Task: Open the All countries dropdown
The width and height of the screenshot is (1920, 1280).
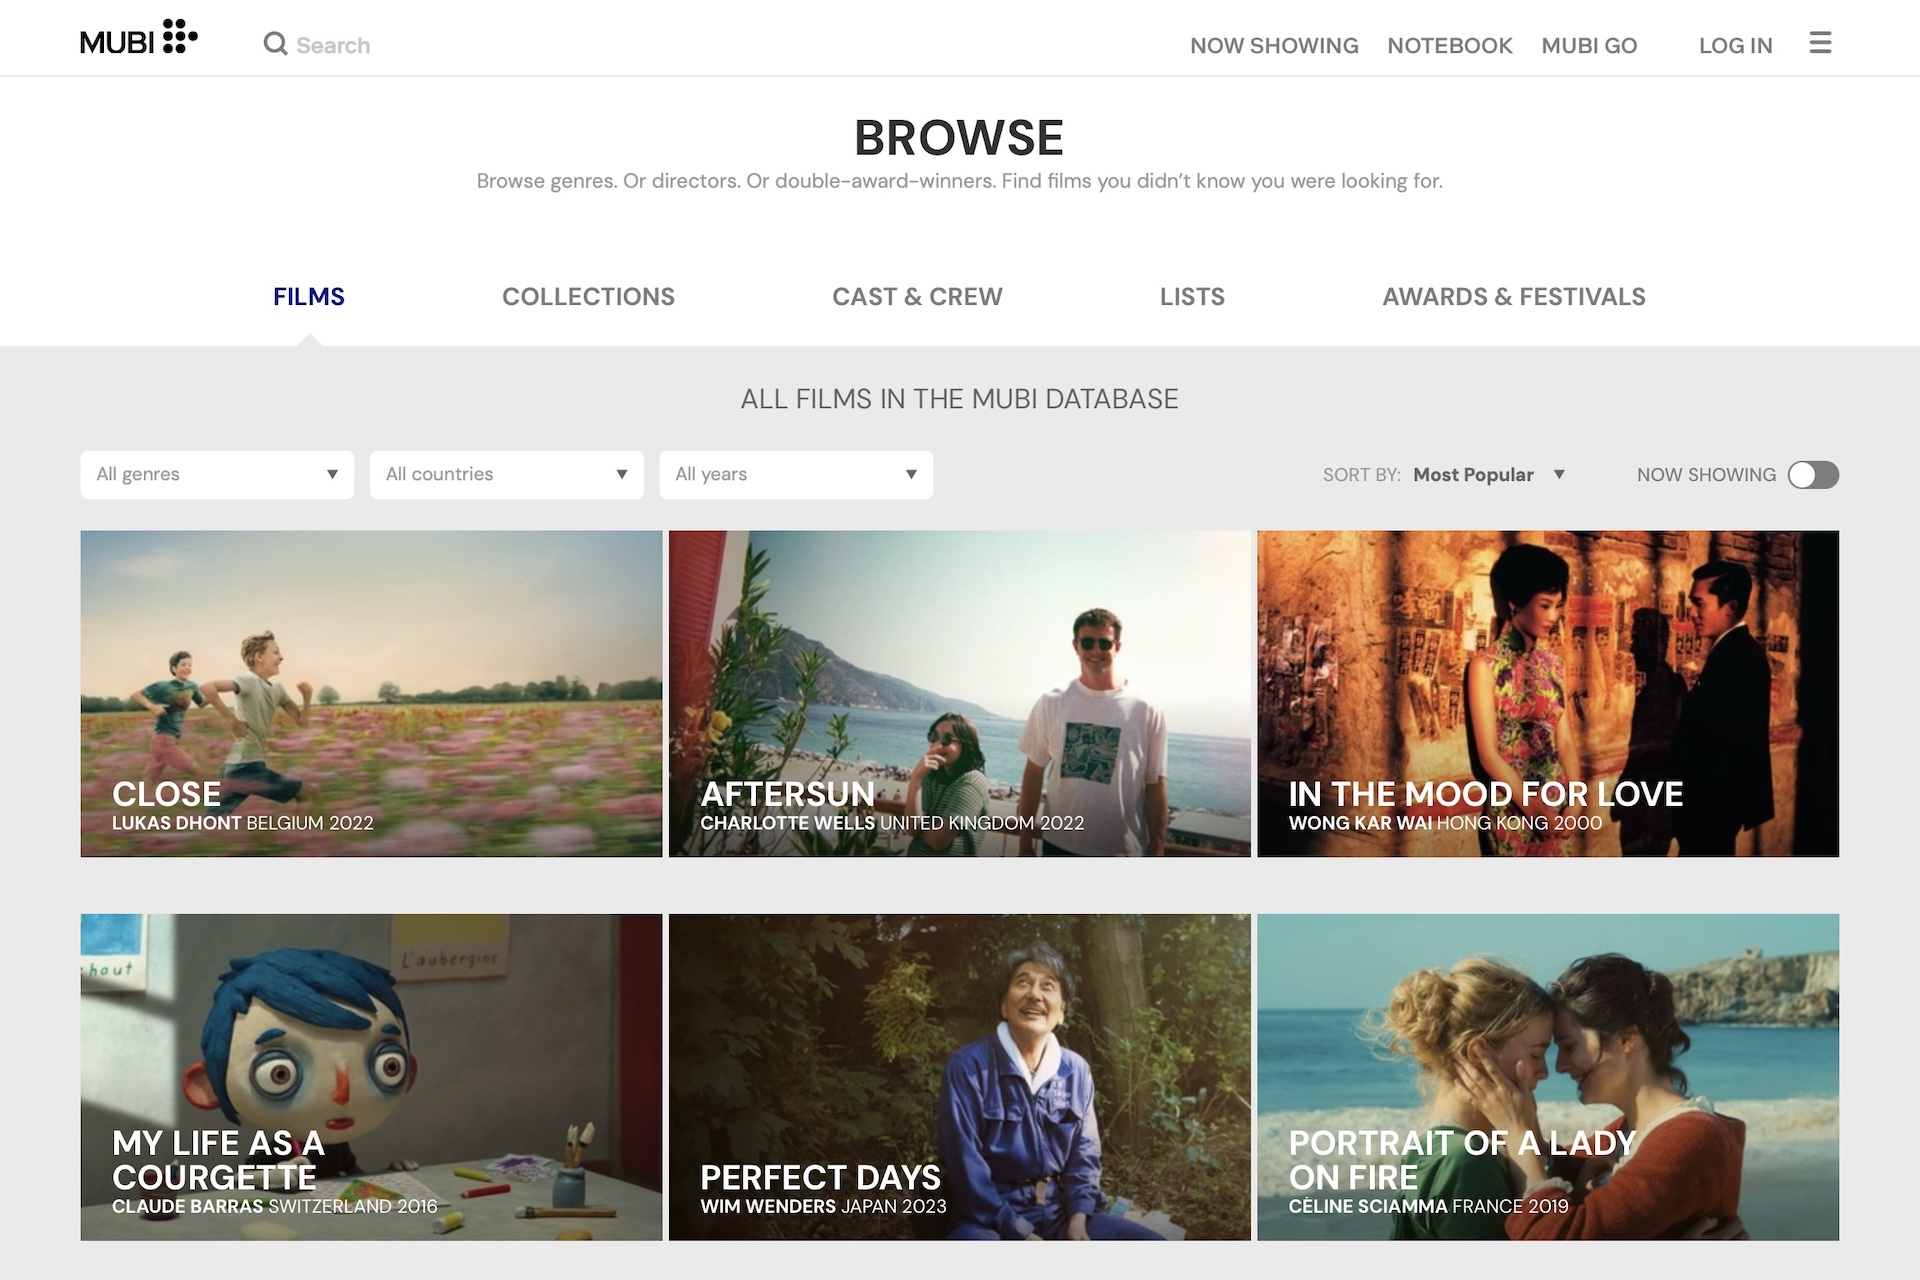Action: pyautogui.click(x=507, y=474)
